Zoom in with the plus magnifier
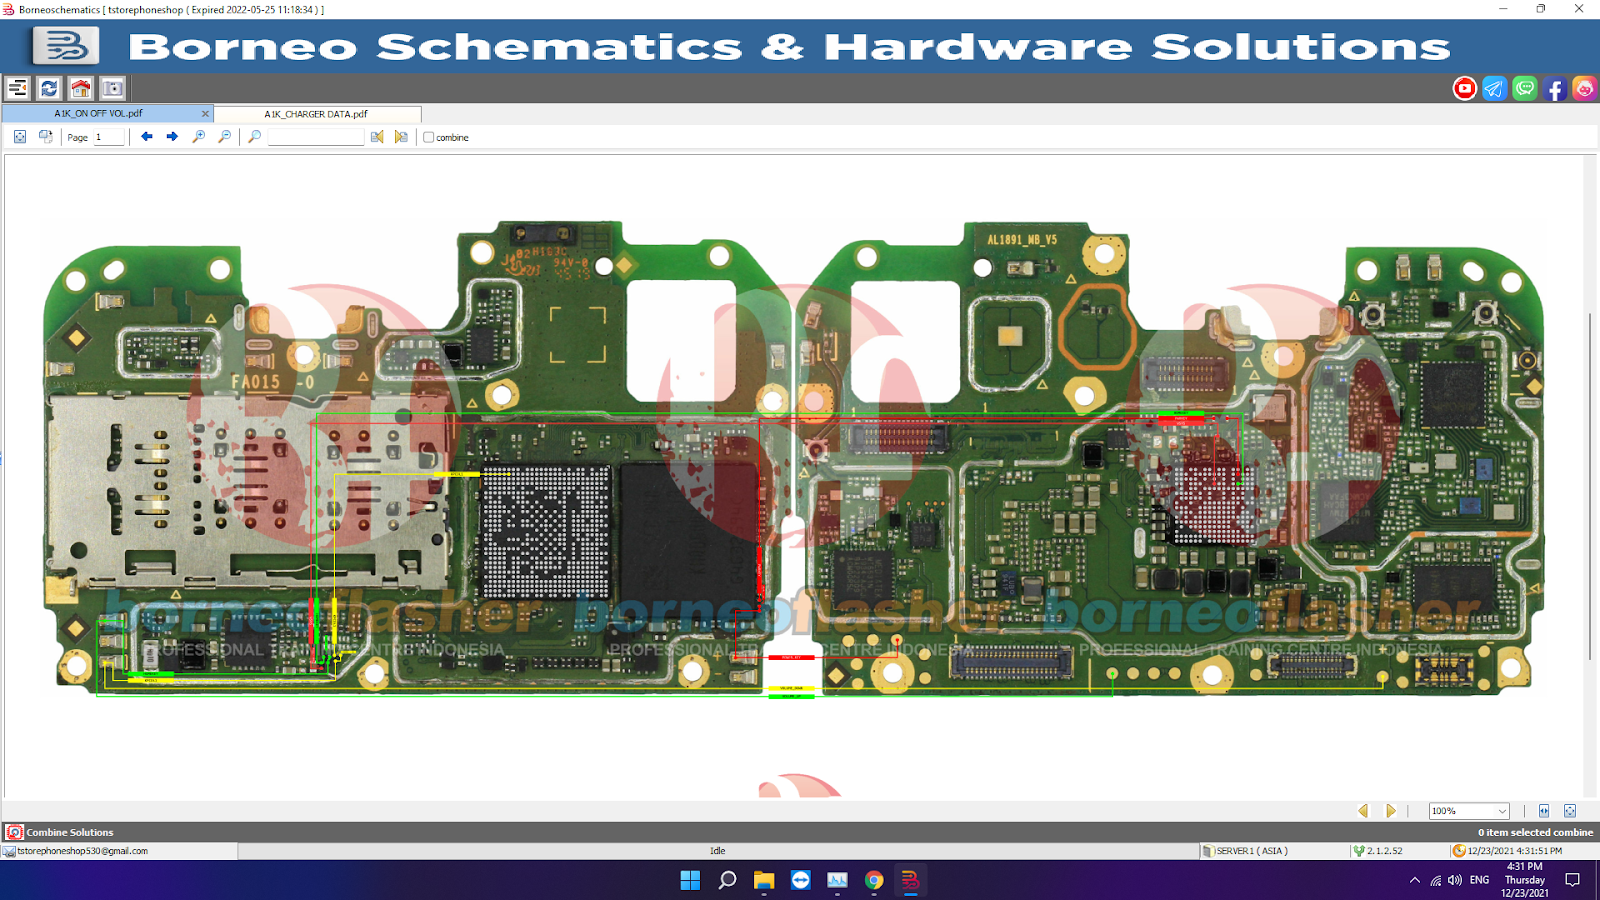 (x=199, y=137)
